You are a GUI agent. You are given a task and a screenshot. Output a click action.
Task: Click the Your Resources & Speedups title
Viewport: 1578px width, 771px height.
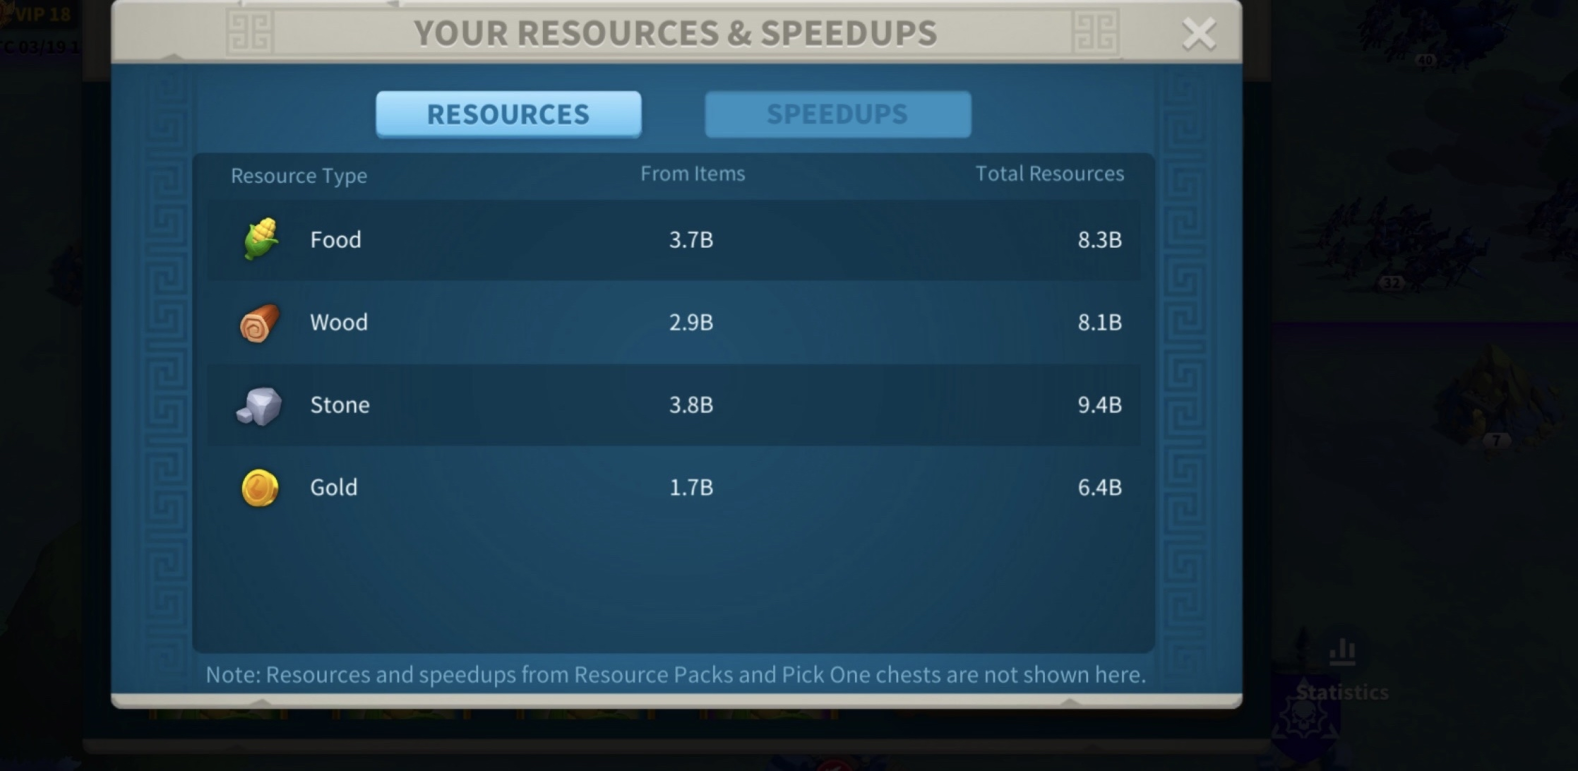click(675, 33)
